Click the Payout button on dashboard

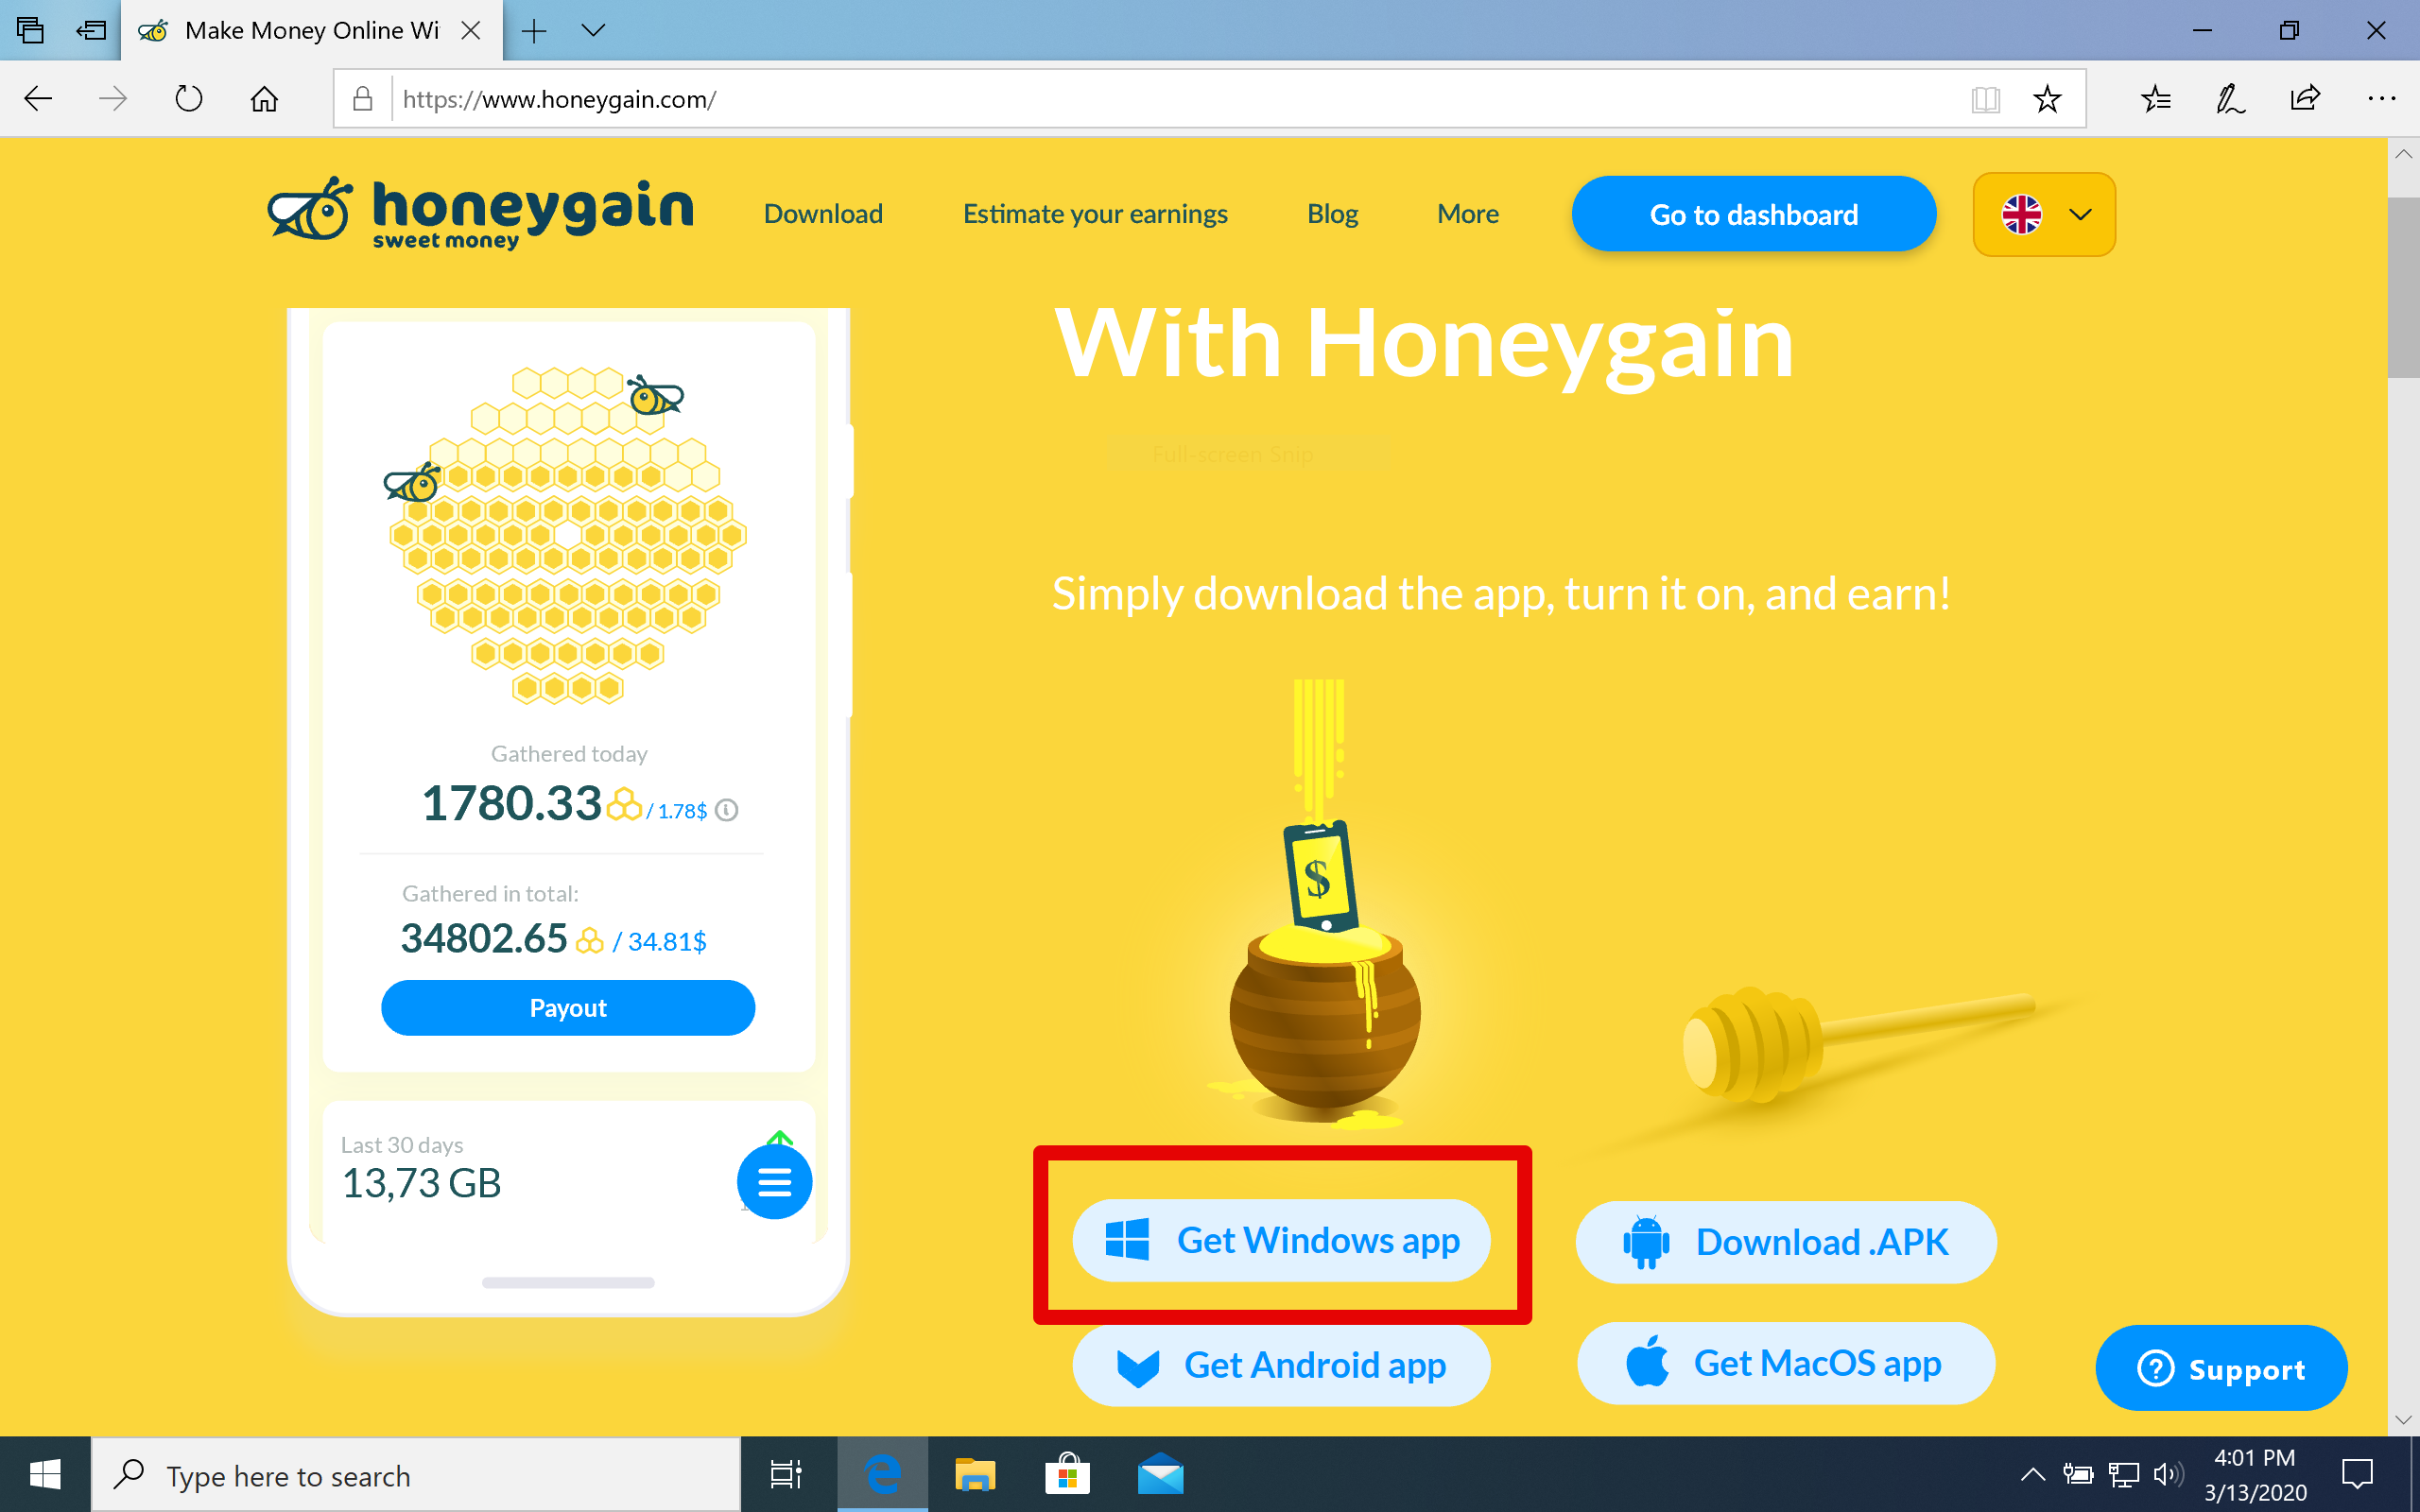click(568, 1006)
